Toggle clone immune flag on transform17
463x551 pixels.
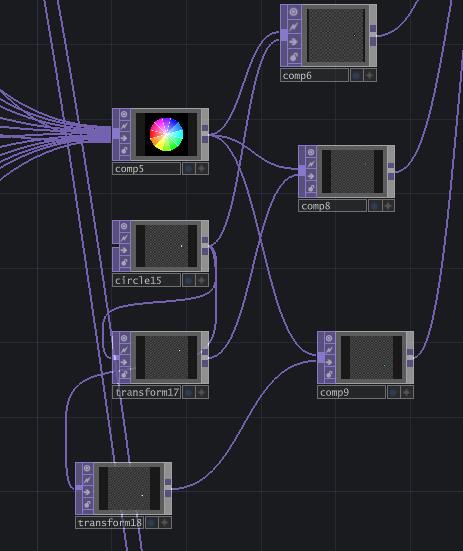tap(124, 350)
